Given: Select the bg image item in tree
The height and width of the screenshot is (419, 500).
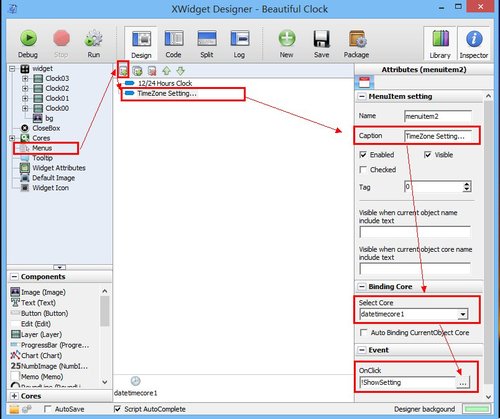Looking at the screenshot, I should point(49,118).
